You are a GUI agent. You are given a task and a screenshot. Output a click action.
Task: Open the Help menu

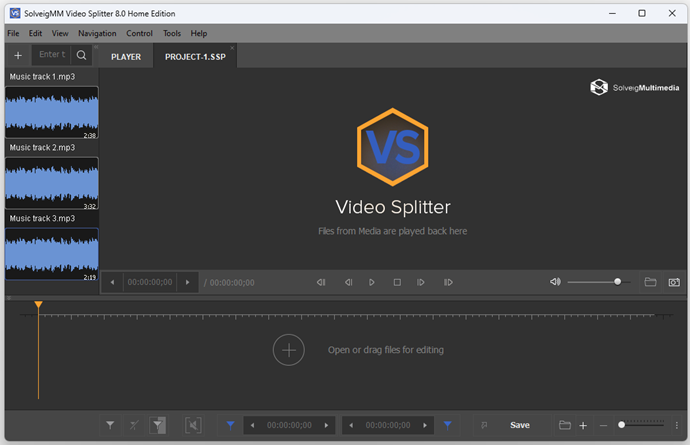coord(198,33)
